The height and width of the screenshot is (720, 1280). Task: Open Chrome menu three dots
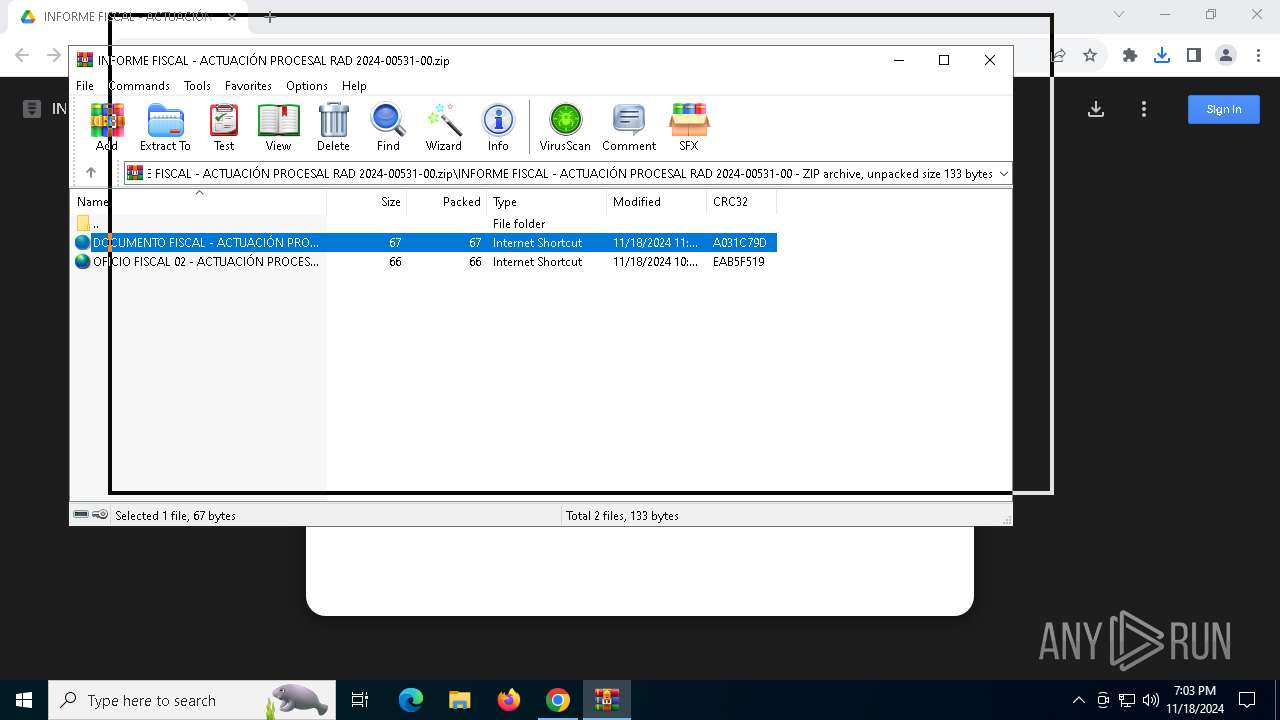[x=1258, y=55]
